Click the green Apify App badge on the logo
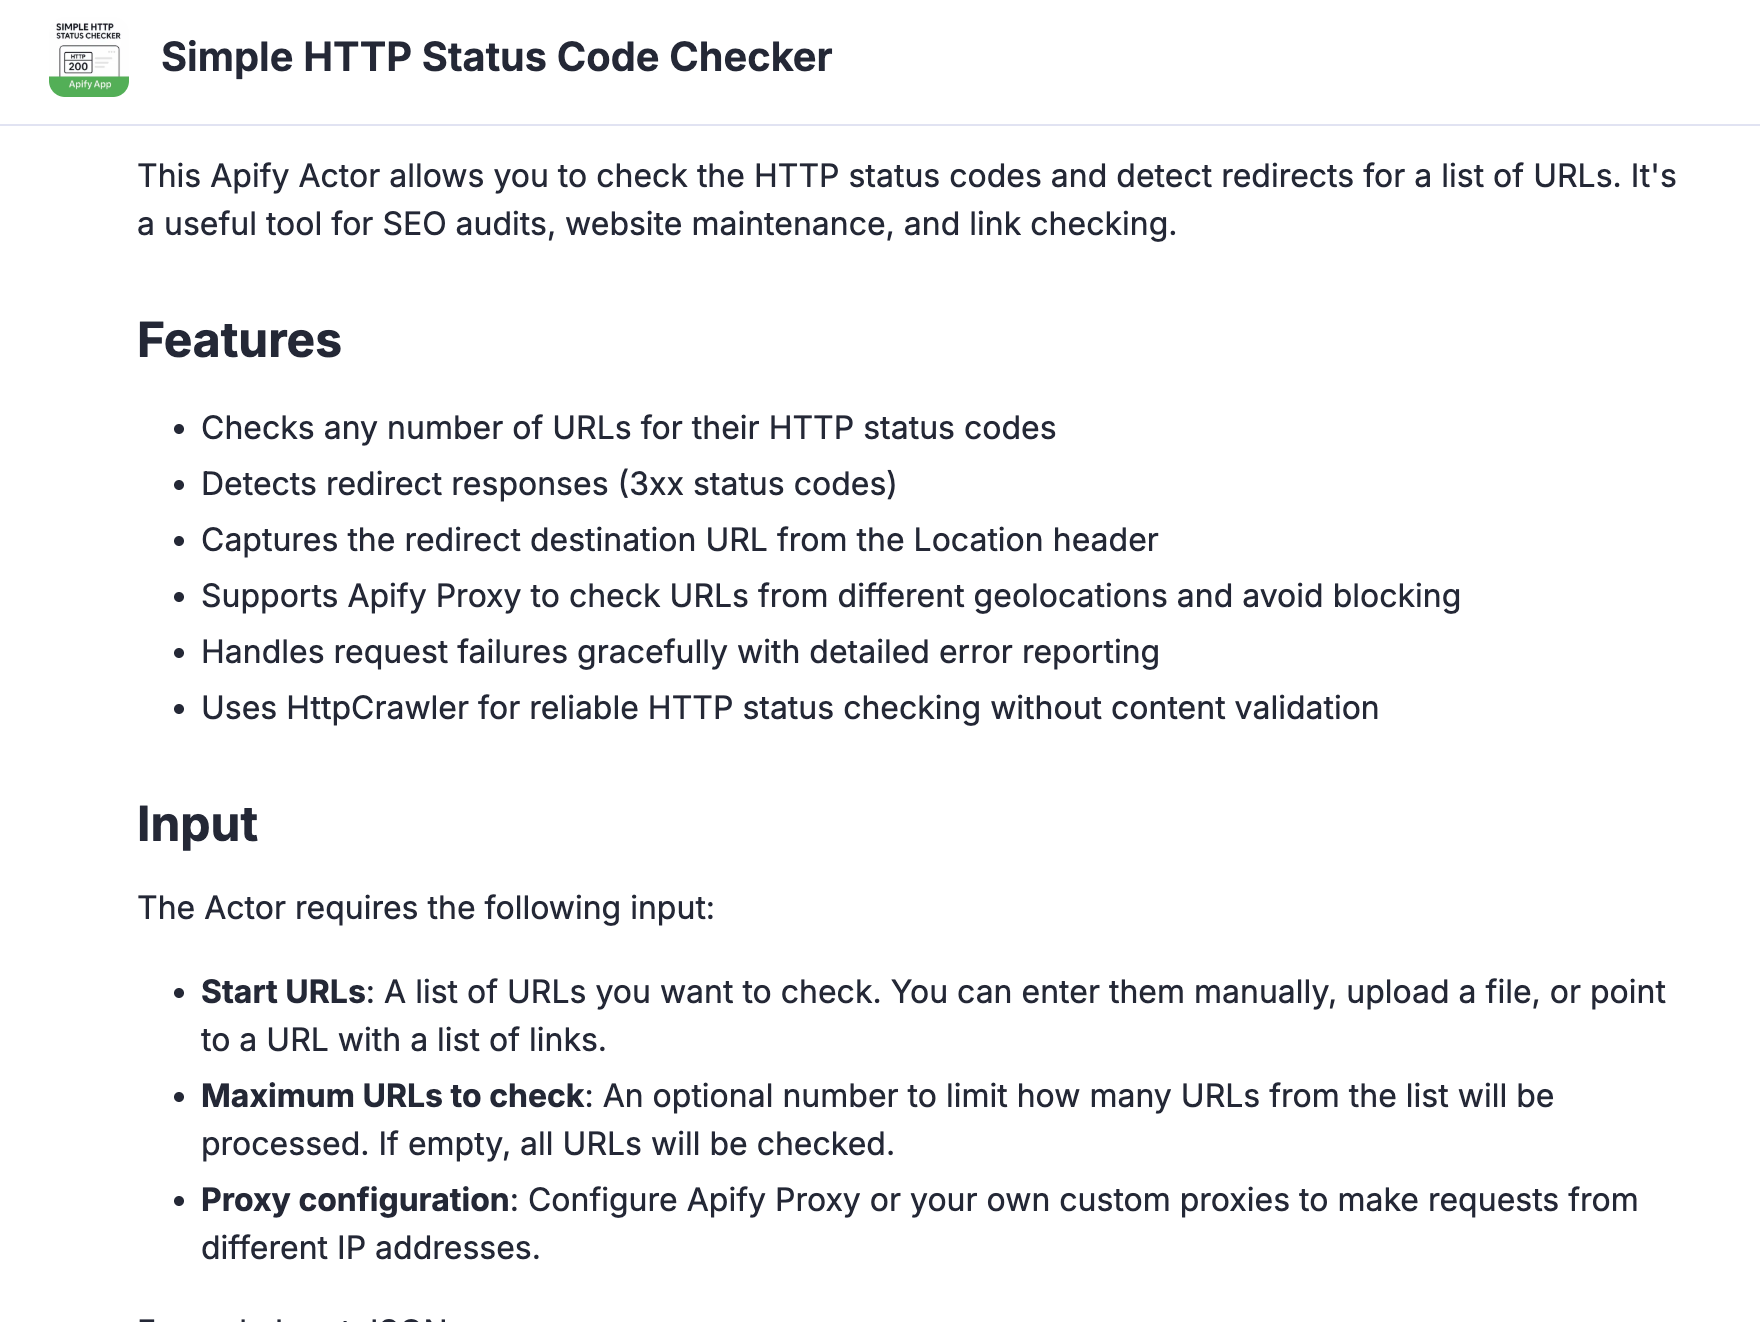Viewport: 1760px width, 1322px height. tap(89, 85)
